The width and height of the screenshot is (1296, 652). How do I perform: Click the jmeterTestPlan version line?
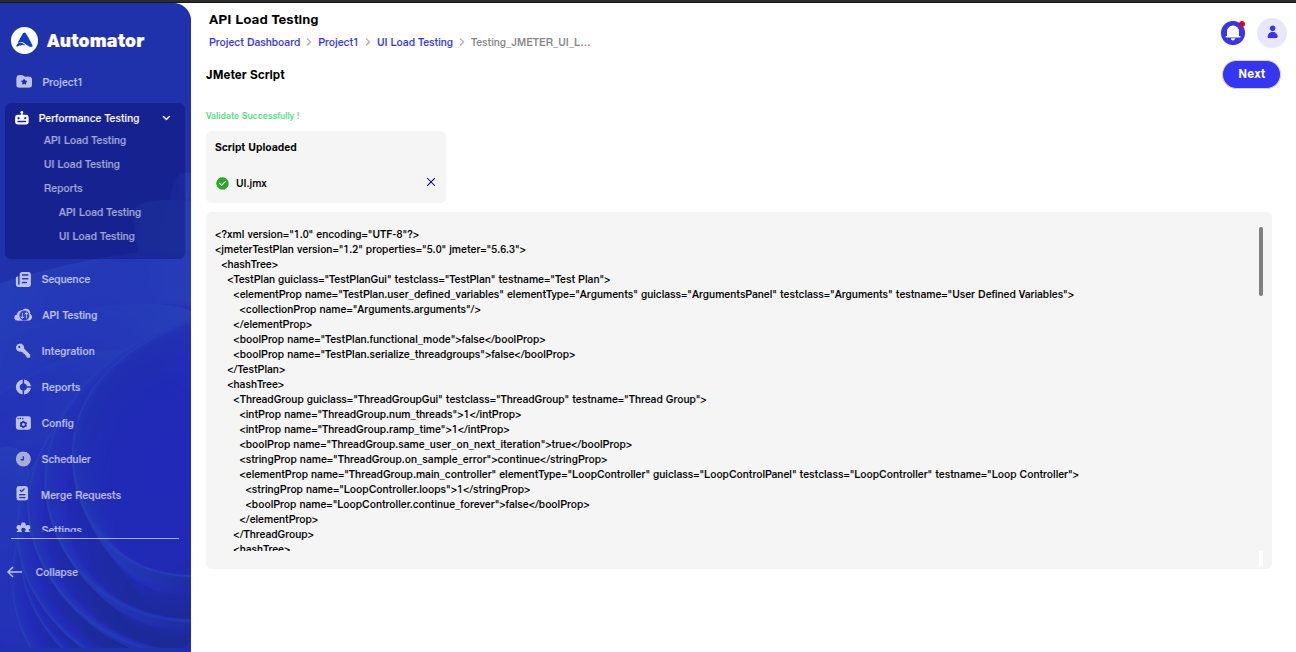(370, 250)
